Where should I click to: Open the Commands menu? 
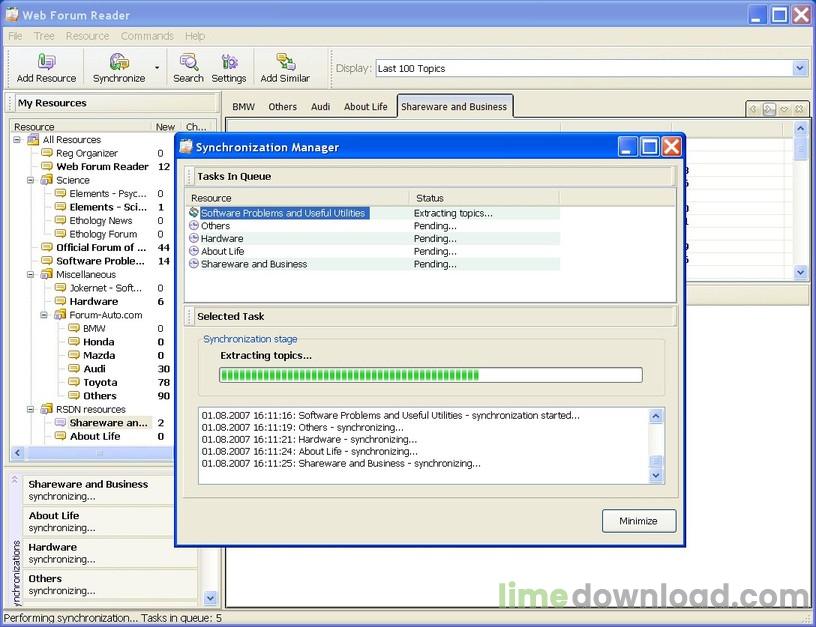point(147,36)
